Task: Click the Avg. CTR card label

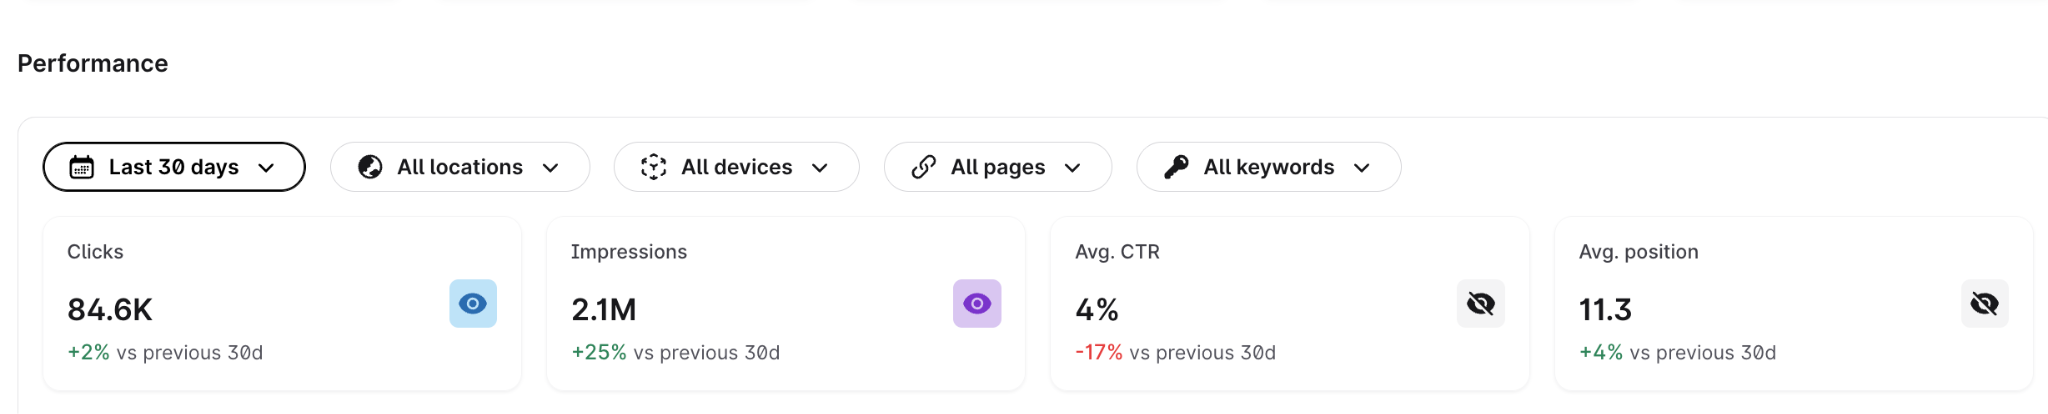Action: coord(1117,252)
